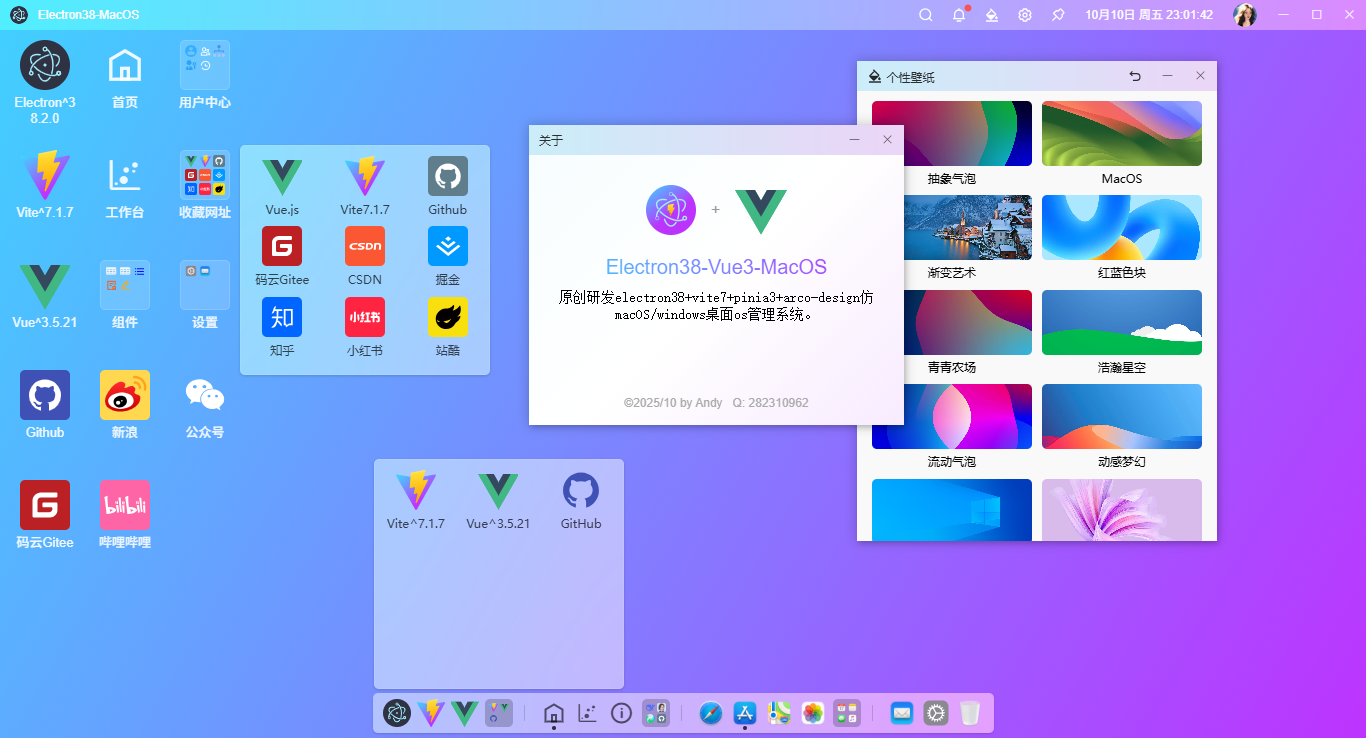Open the notification bell in the title bar
This screenshot has width=1366, height=738.
pos(957,14)
